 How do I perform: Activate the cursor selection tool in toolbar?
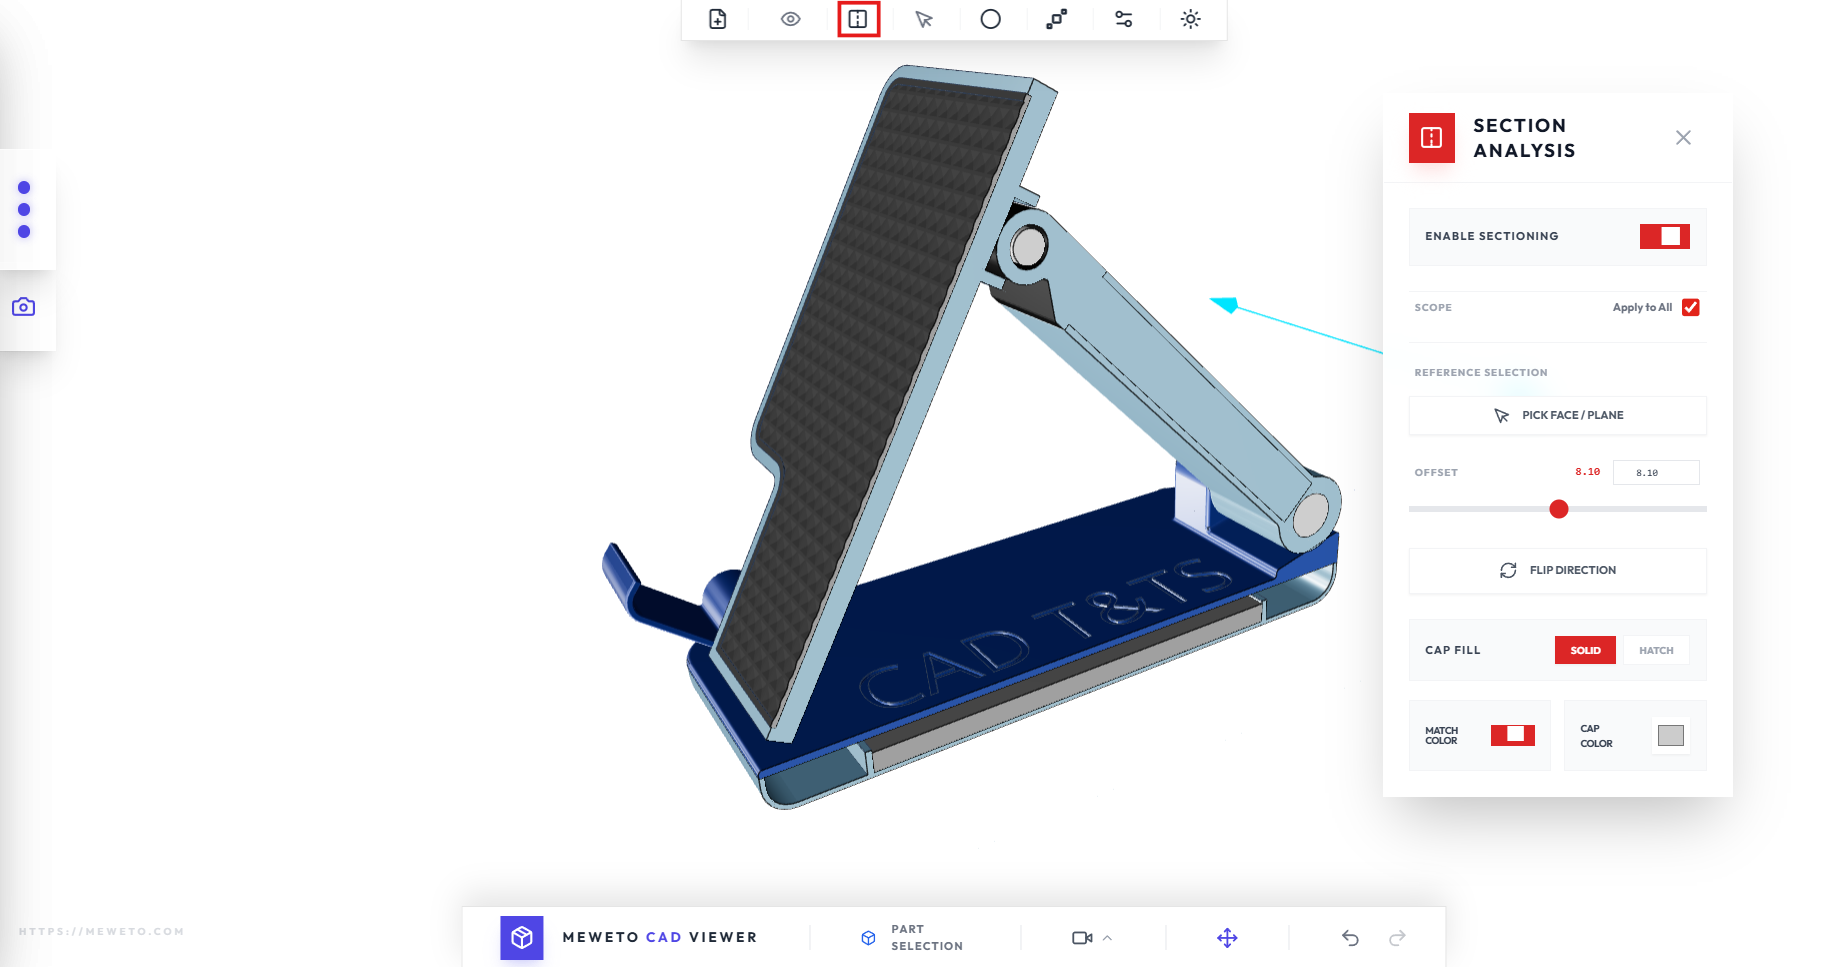point(924,19)
